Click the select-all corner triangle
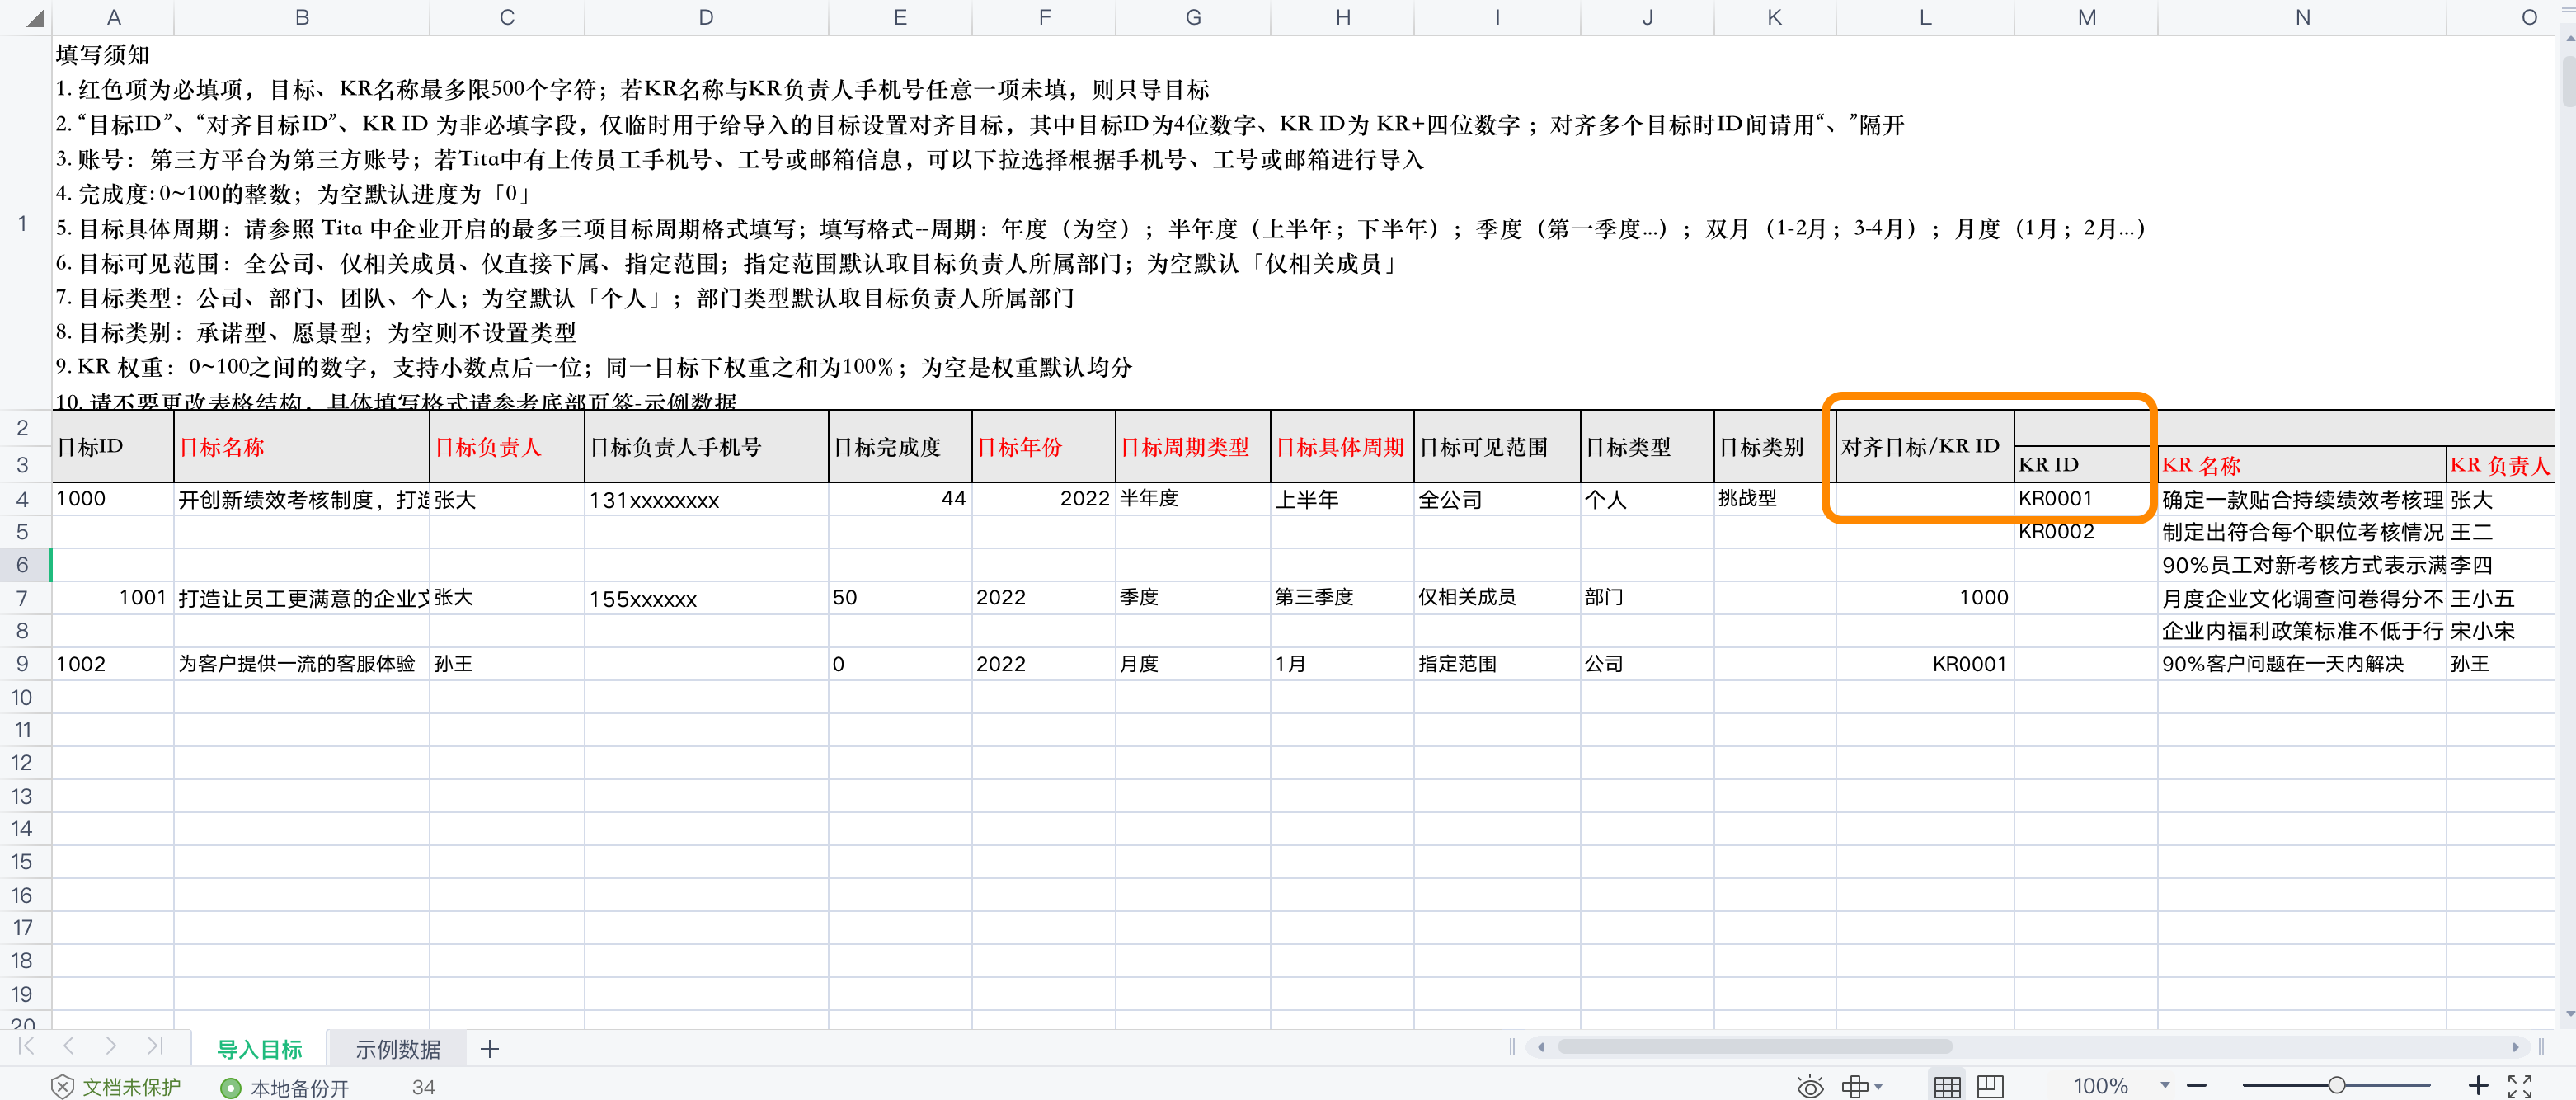The height and width of the screenshot is (1100, 2576). coord(34,18)
